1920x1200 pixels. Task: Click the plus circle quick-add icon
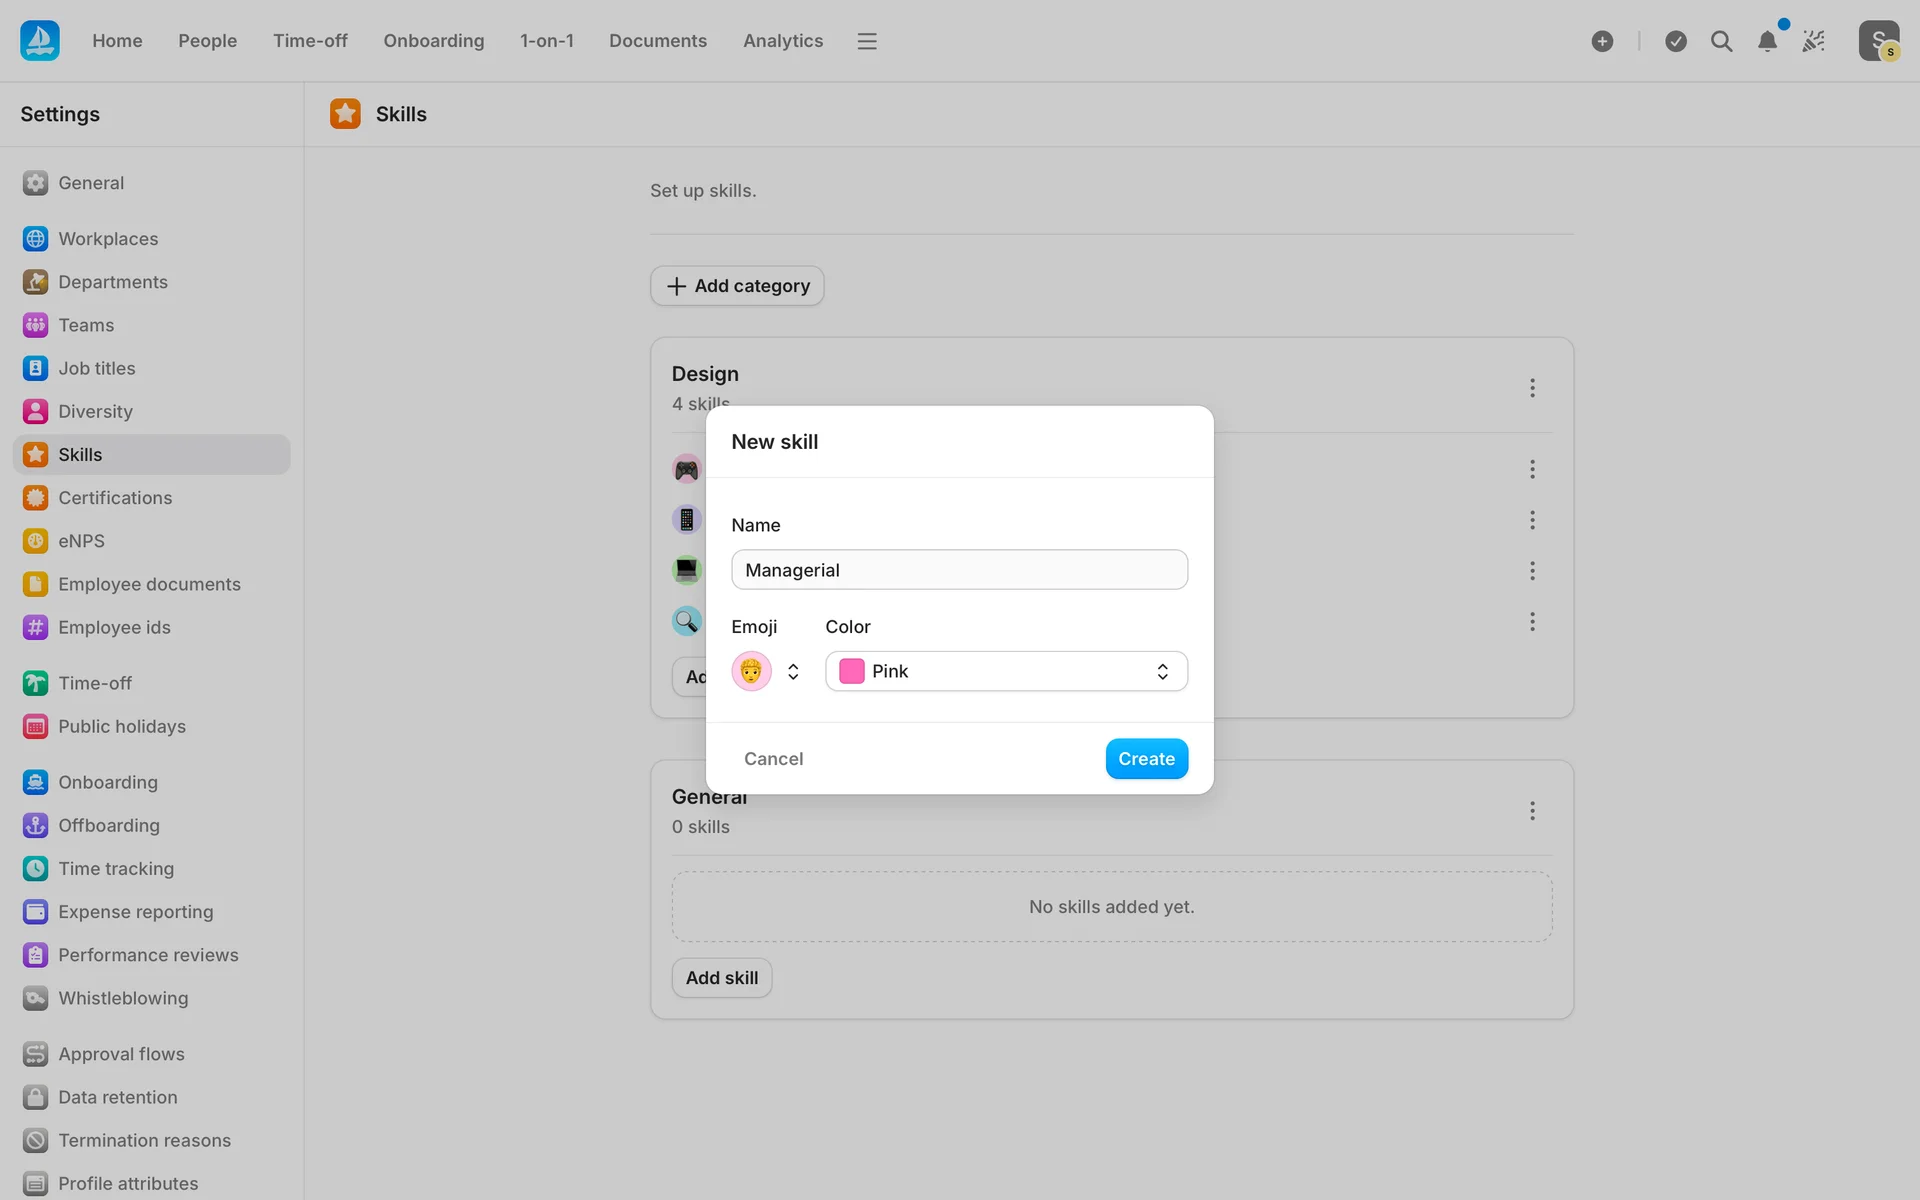tap(1602, 41)
